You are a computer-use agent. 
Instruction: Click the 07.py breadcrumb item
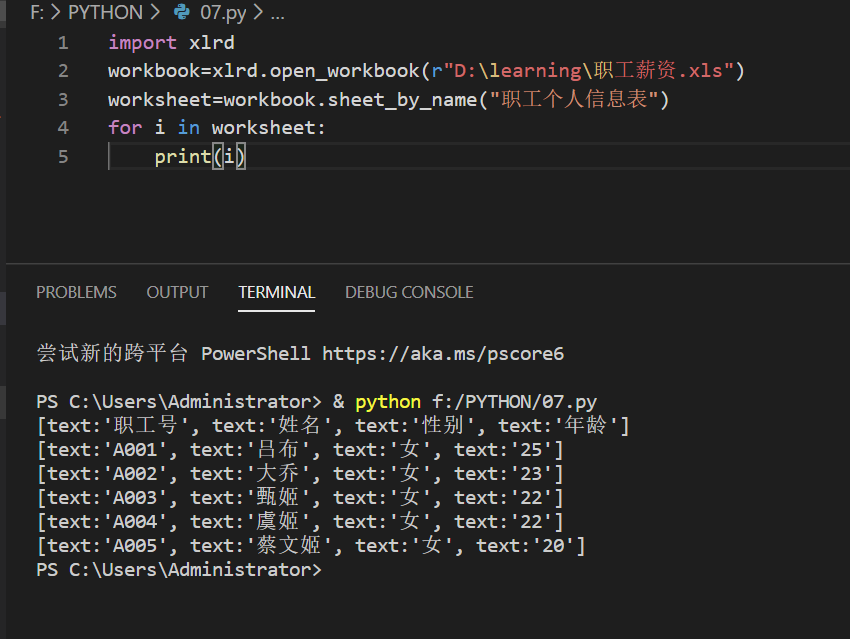pos(223,12)
